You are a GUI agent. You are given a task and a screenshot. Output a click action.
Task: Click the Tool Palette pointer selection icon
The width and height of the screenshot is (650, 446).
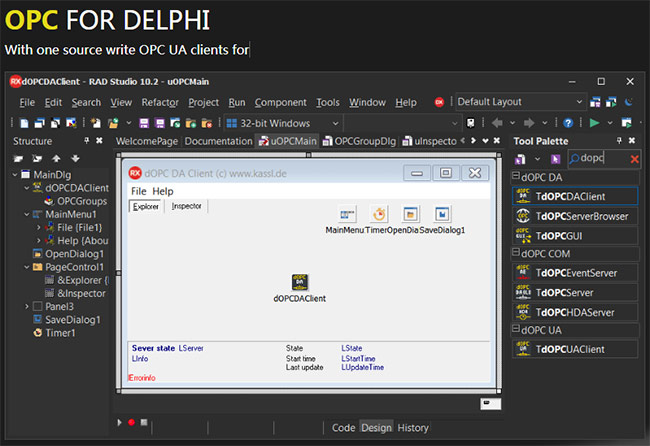coord(555,159)
